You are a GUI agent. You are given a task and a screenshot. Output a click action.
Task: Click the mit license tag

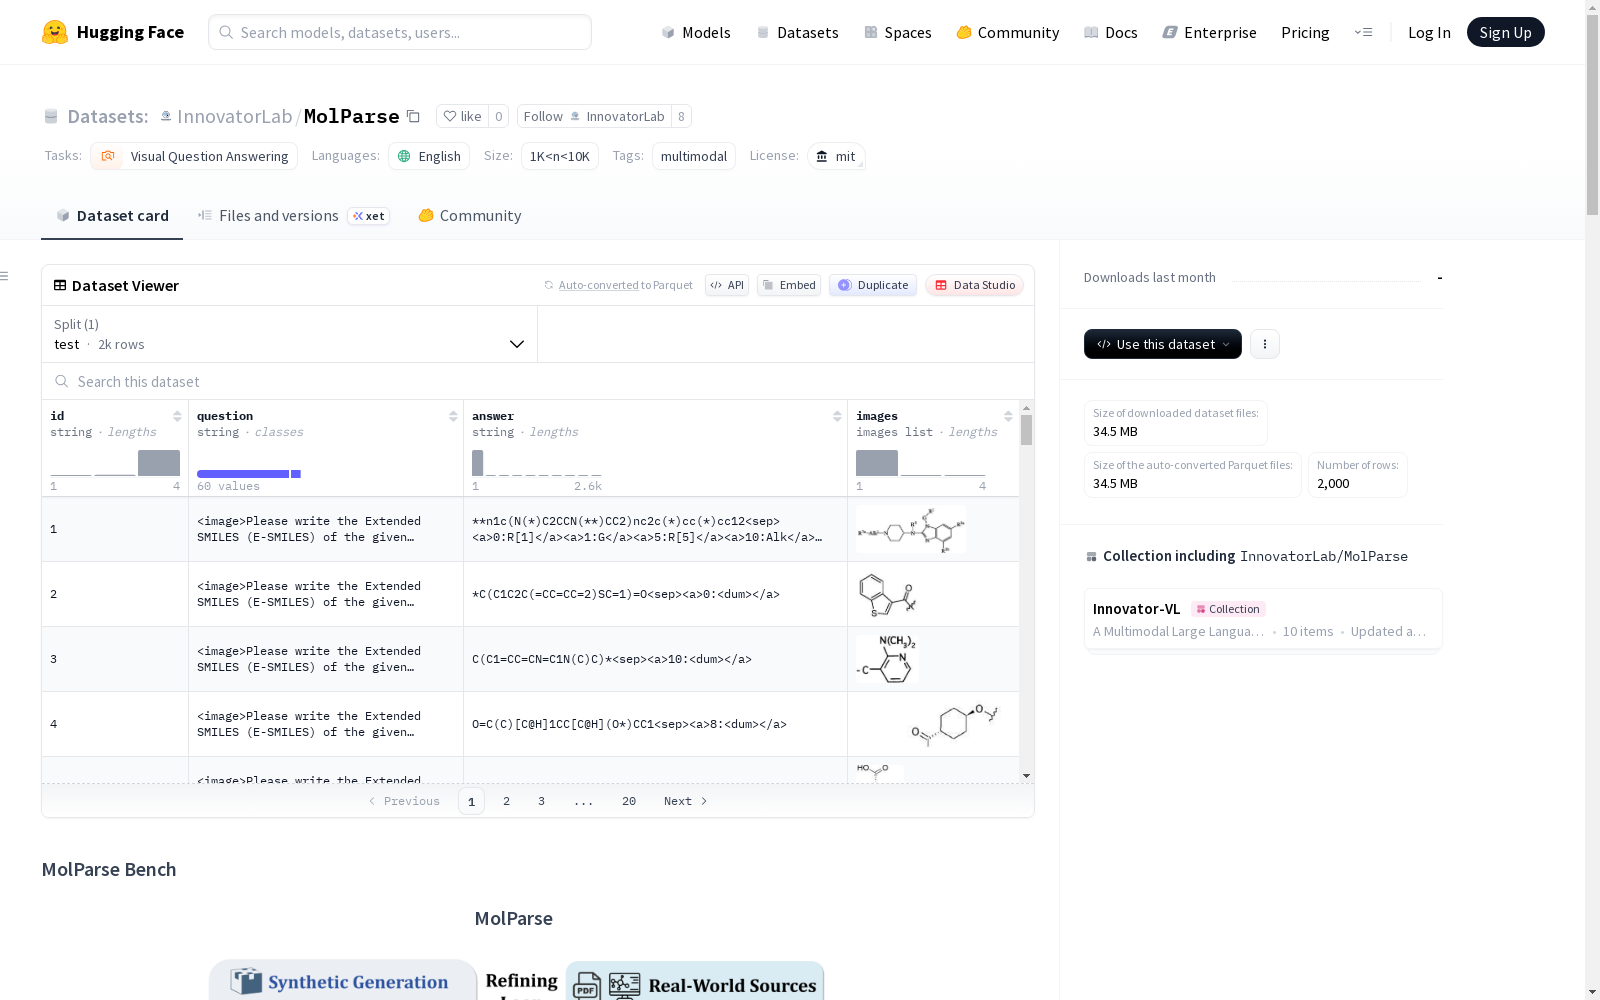[836, 156]
